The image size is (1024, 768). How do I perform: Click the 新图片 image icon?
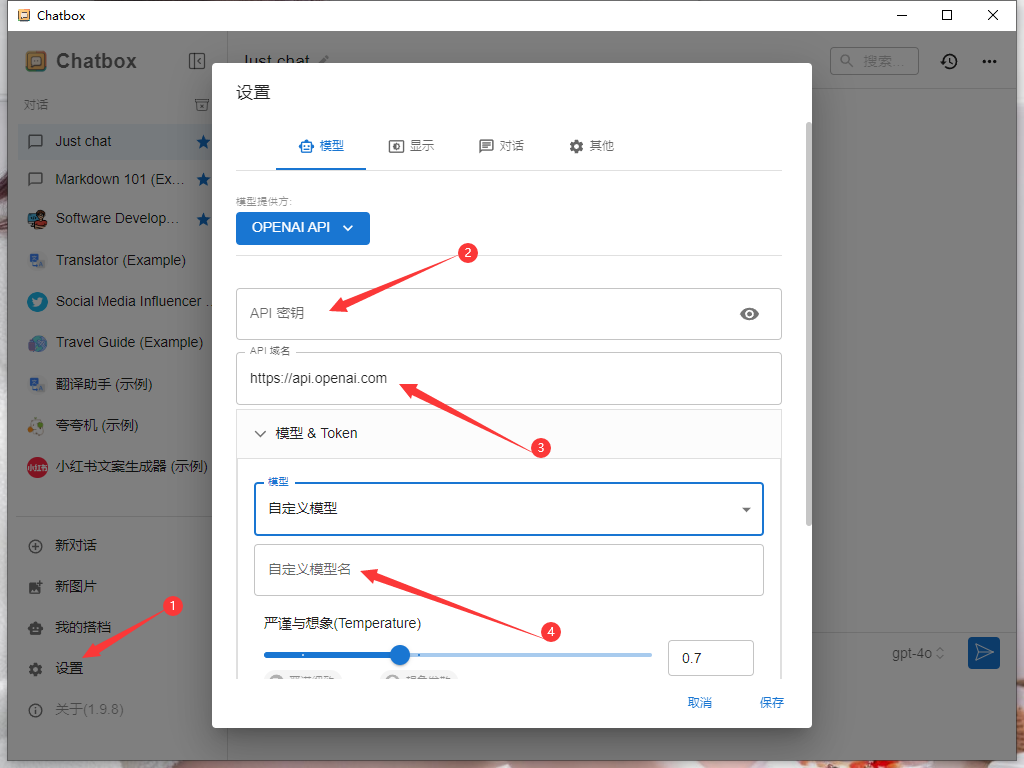(x=35, y=587)
